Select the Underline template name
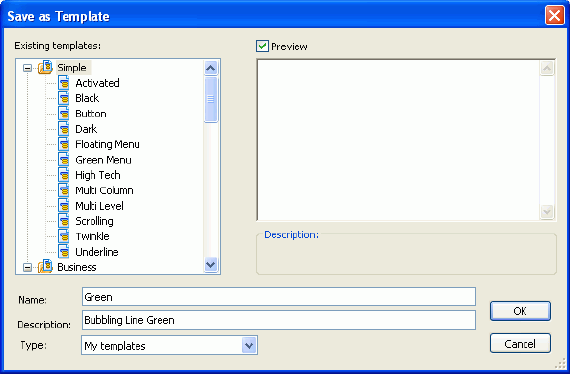 tap(97, 252)
